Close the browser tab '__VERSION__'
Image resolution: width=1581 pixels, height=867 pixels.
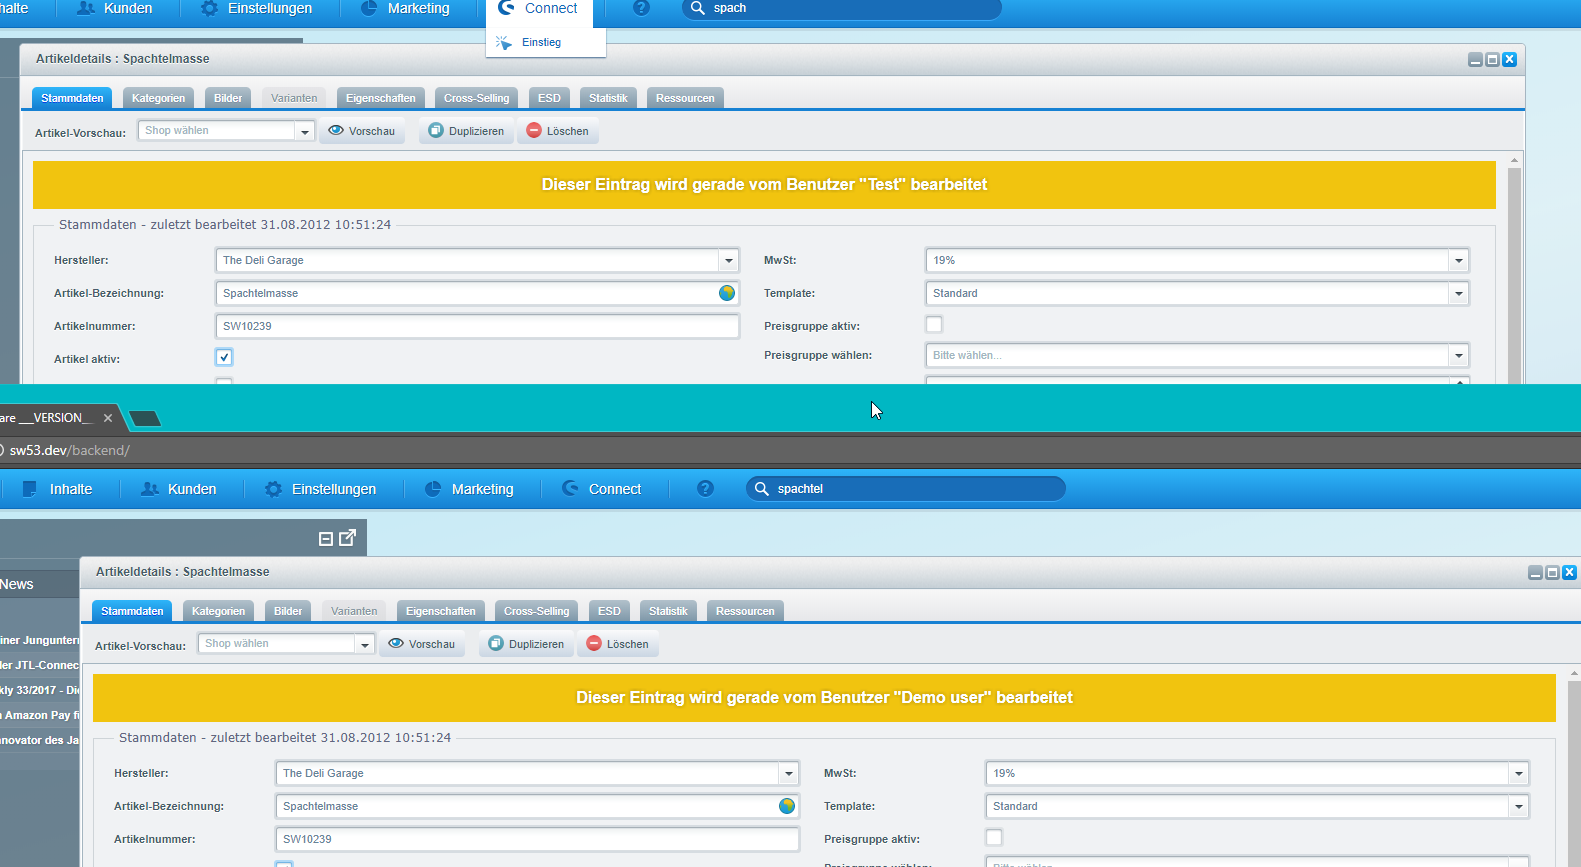tap(108, 418)
